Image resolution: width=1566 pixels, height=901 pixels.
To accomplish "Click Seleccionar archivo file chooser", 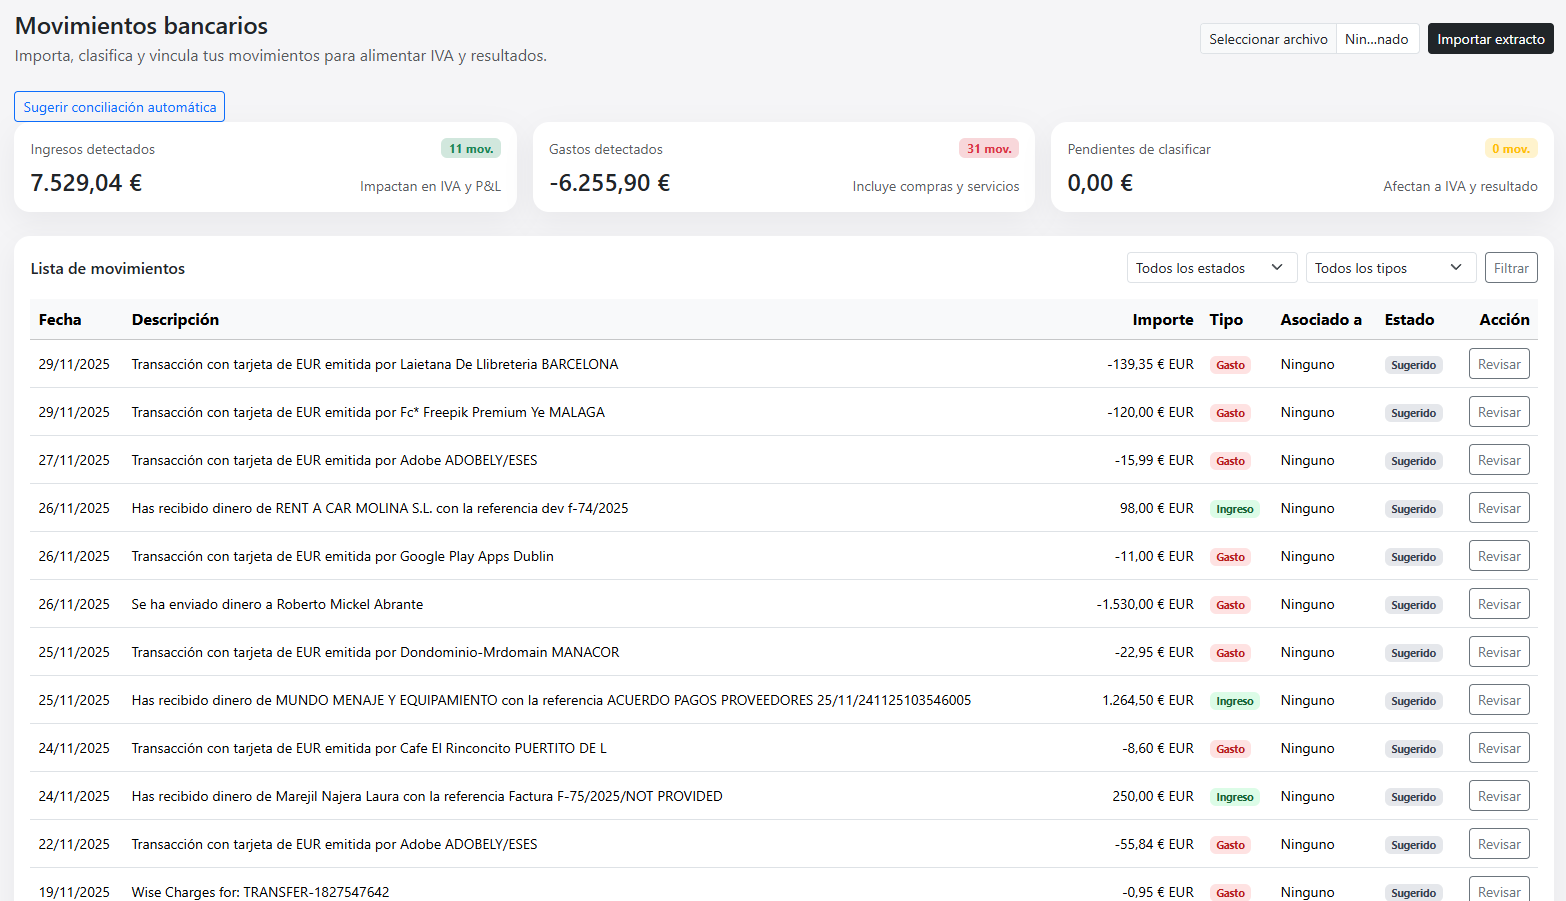I will click(x=1268, y=39).
